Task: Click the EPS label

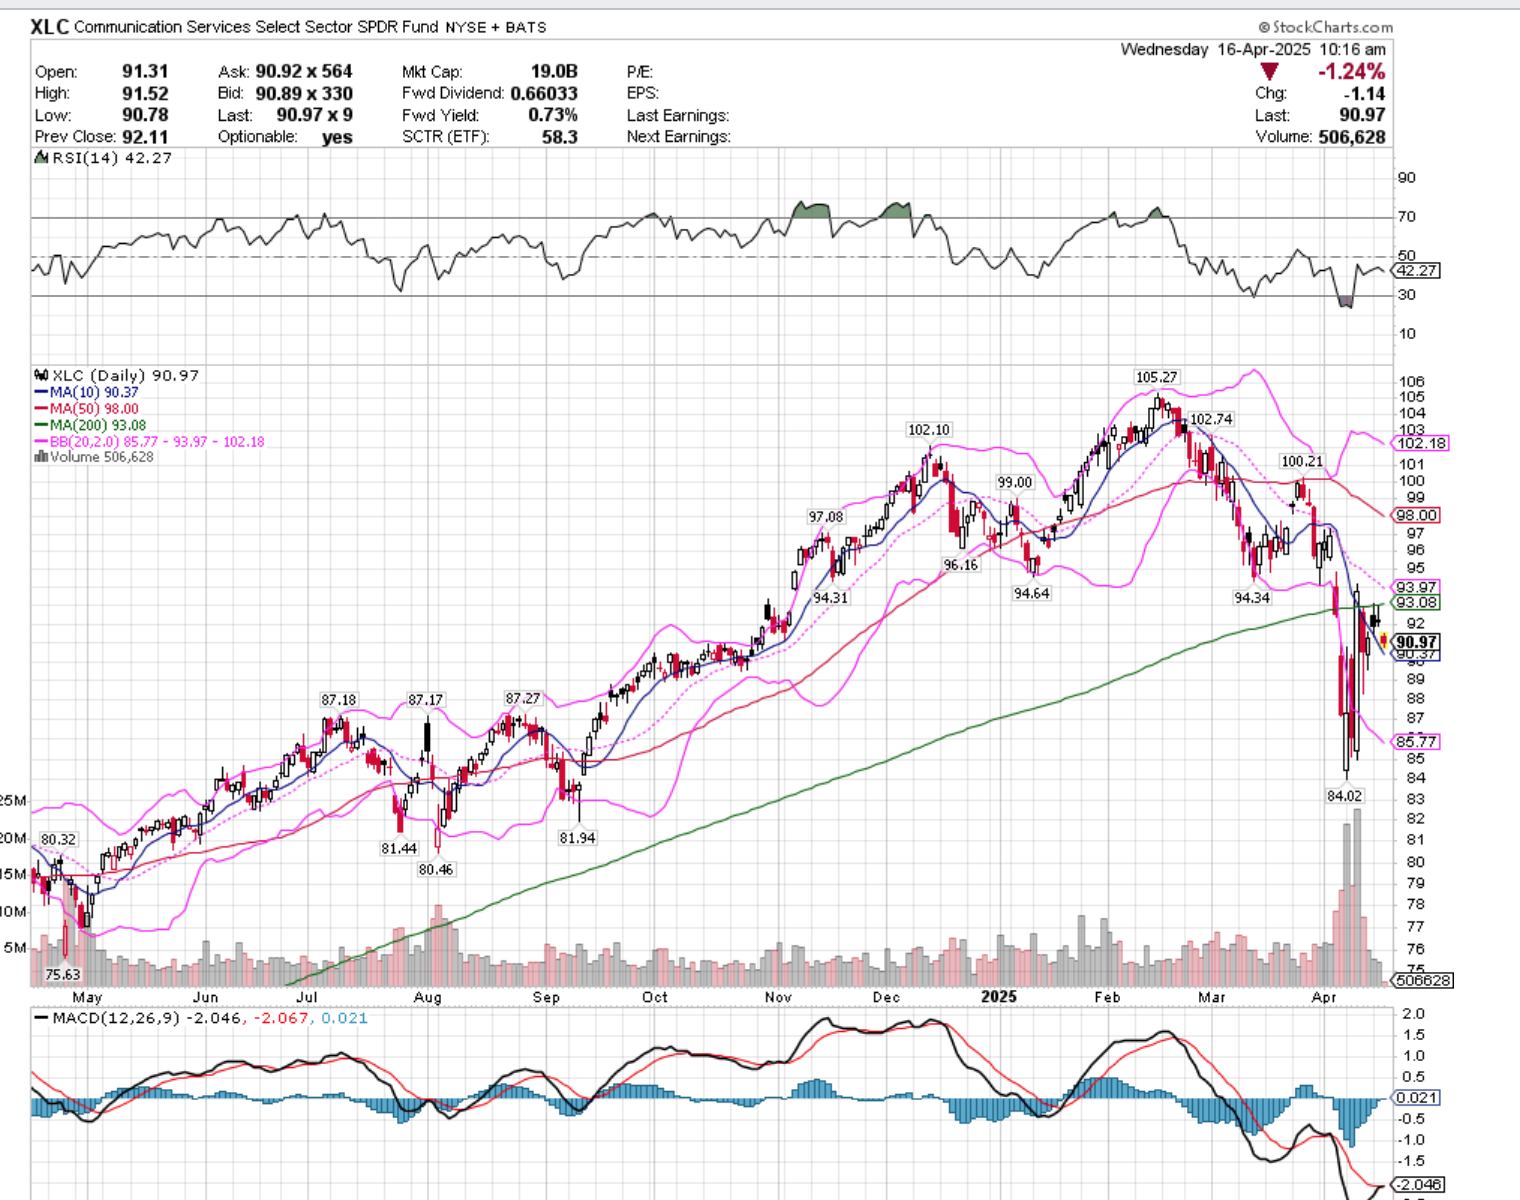Action: (x=643, y=94)
